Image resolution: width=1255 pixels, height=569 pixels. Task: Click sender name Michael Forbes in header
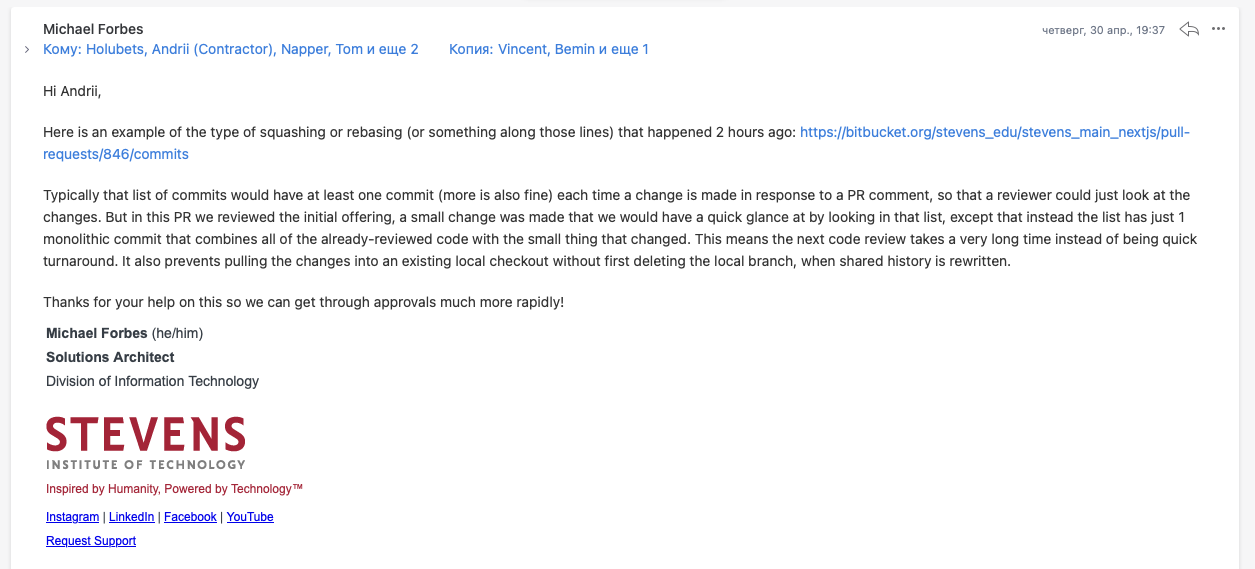(93, 29)
